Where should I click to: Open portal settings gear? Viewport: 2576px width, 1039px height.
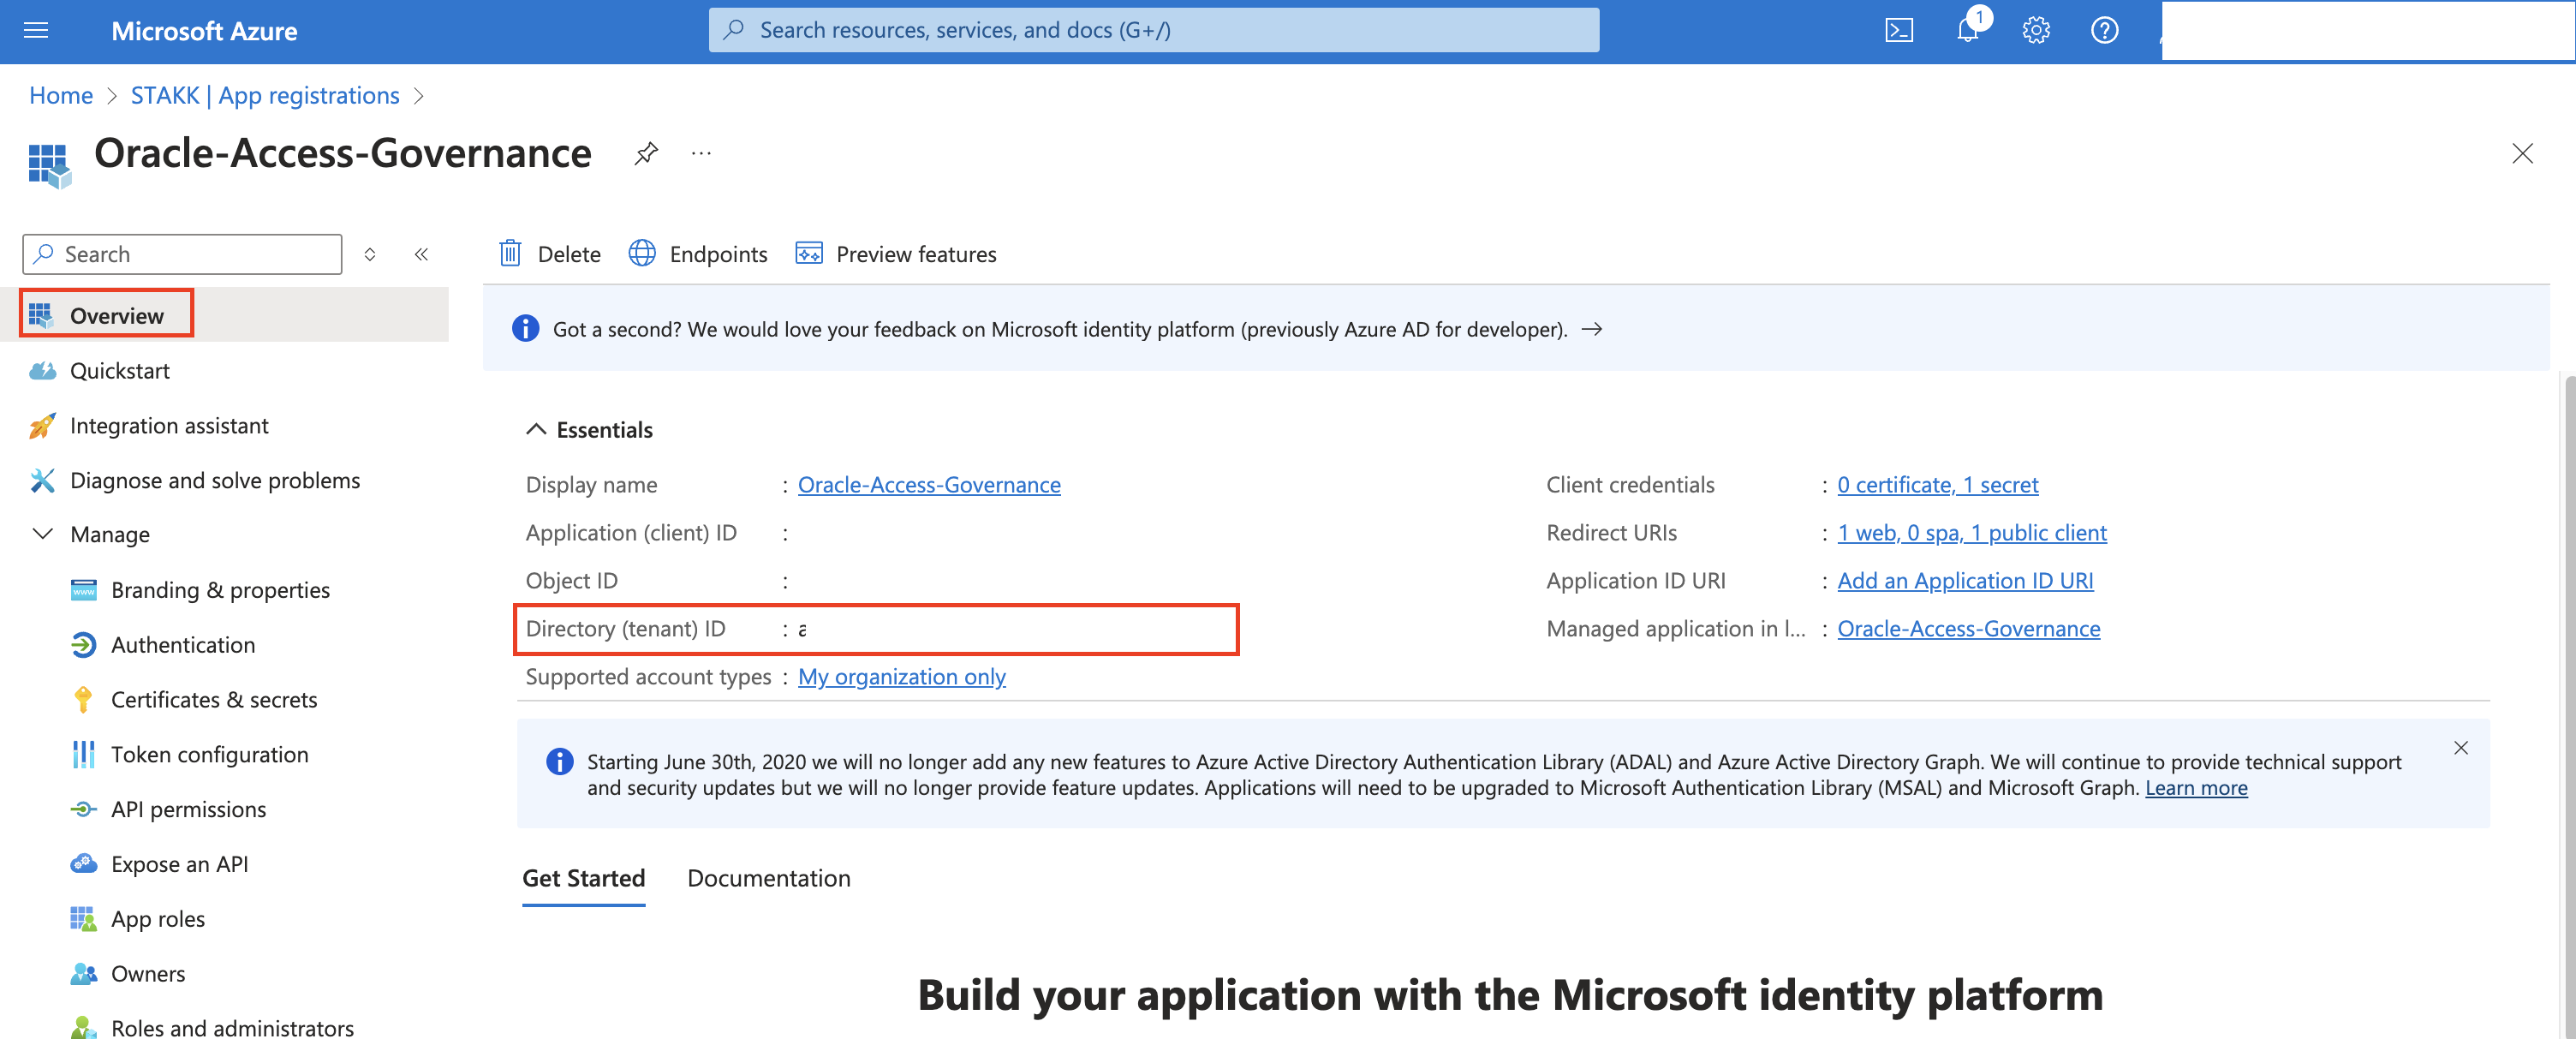pyautogui.click(x=2036, y=30)
